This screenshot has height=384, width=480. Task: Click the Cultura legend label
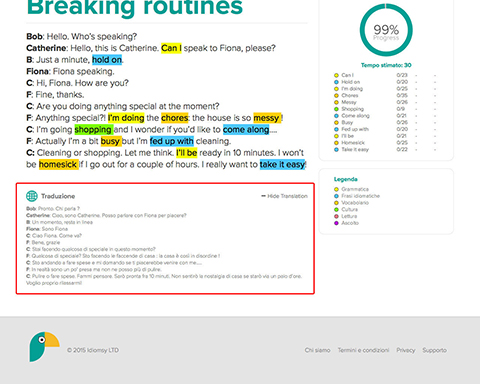(x=350, y=210)
